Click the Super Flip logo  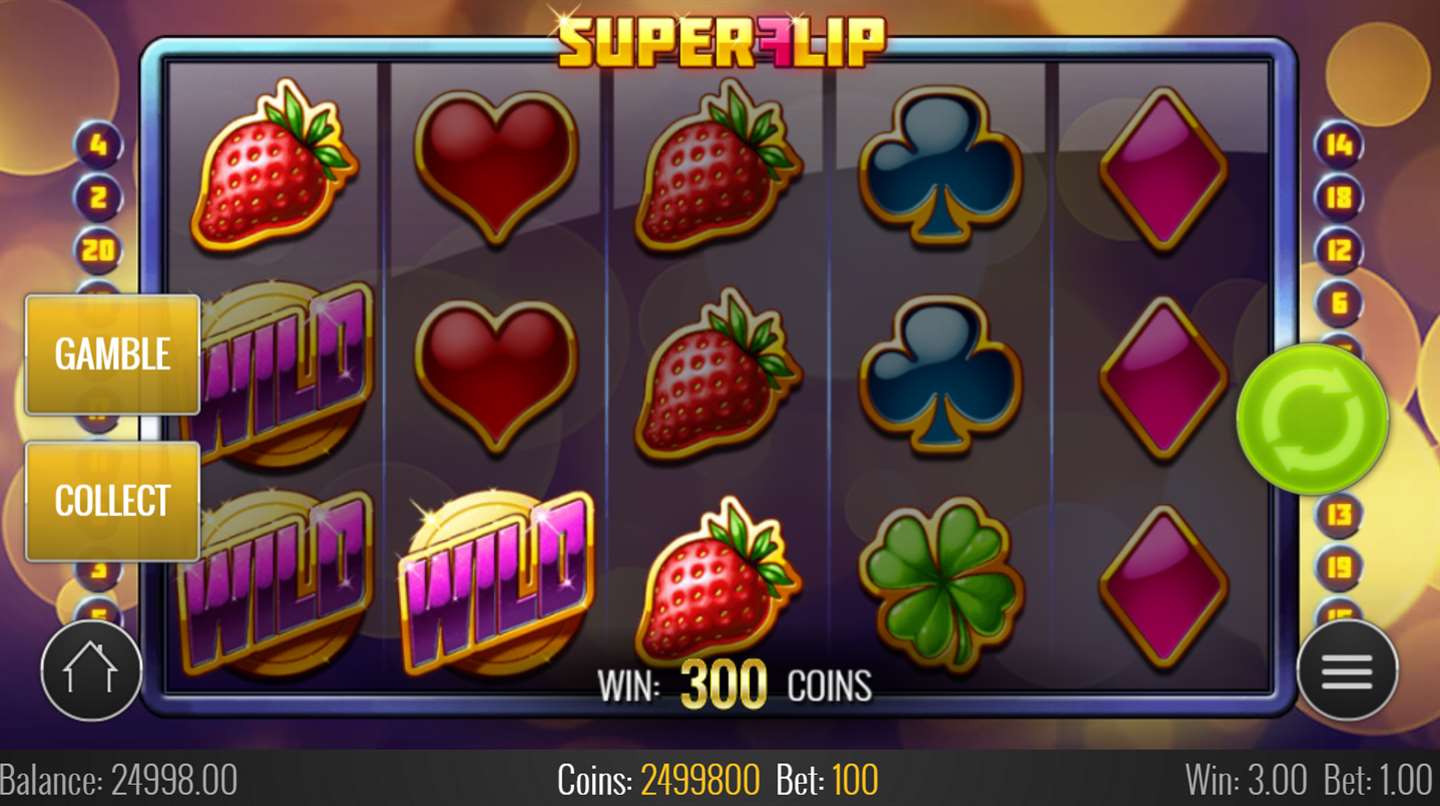pos(721,39)
